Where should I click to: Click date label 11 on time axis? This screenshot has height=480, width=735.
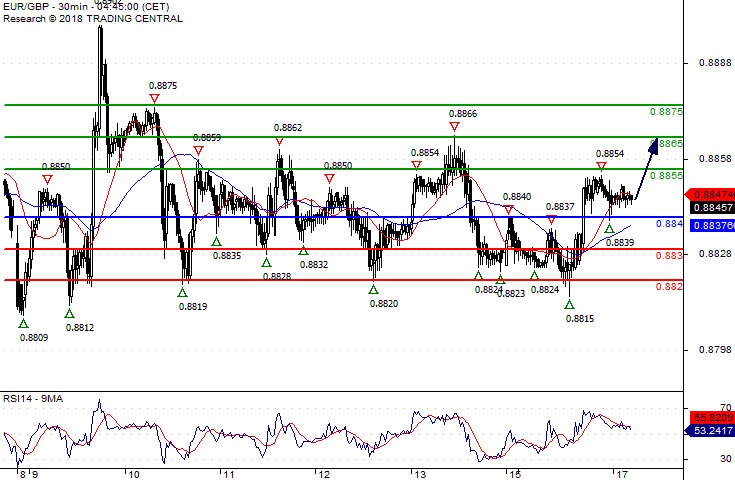coord(229,474)
